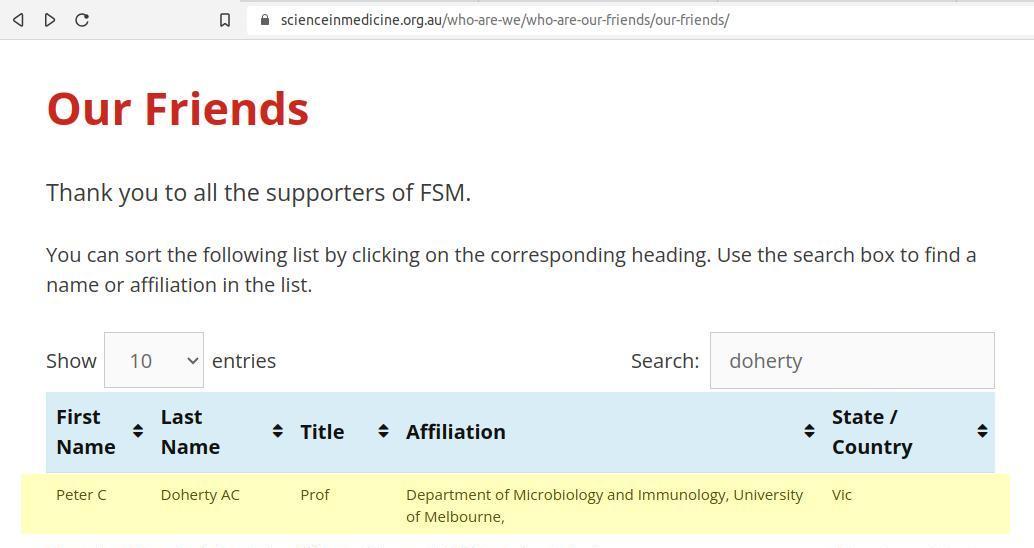Click the 'Prof' title cell

click(314, 495)
